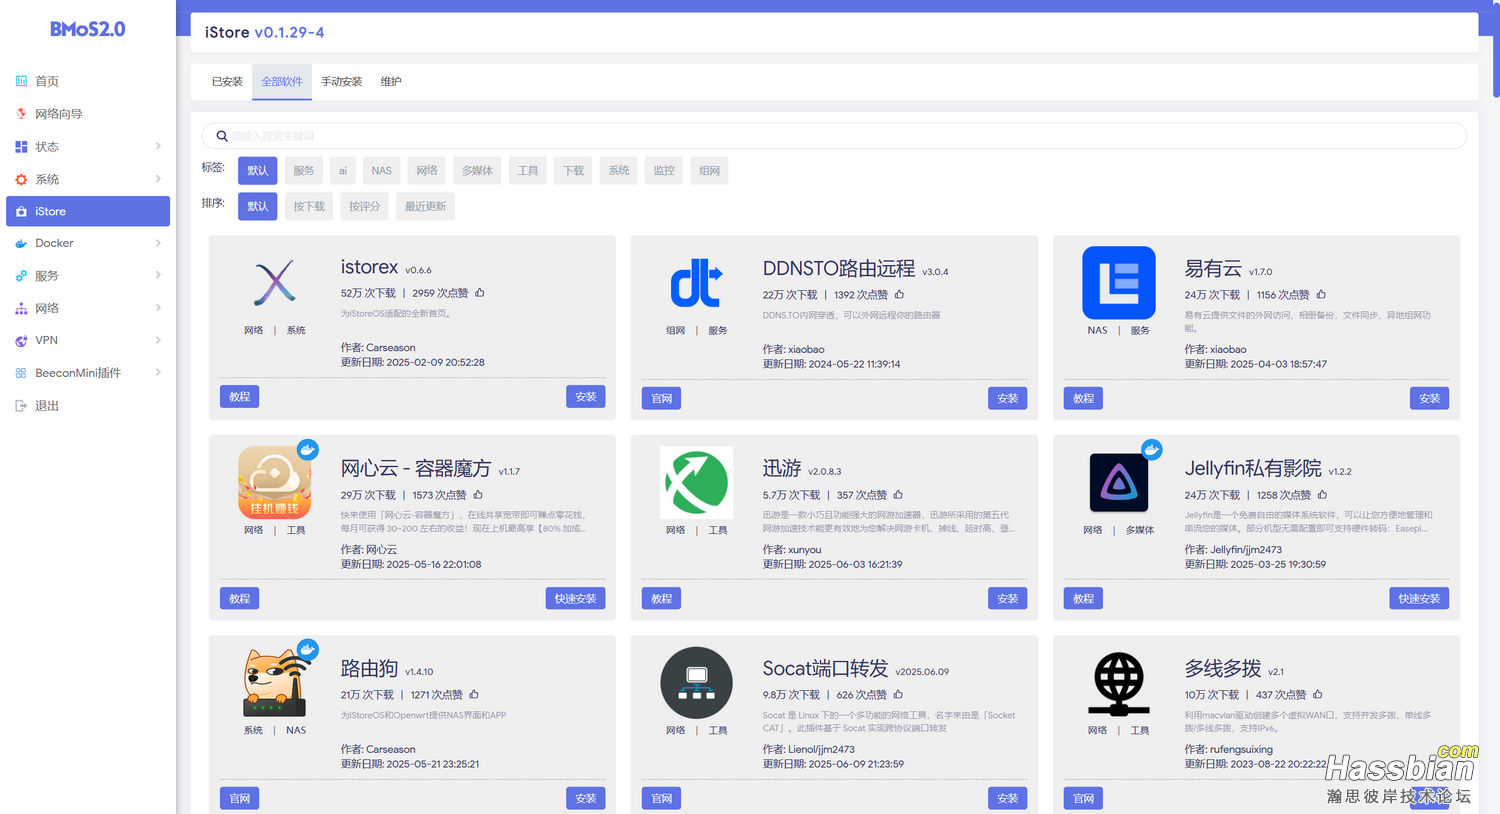This screenshot has width=1500, height=814.
Task: Open the 手动安装 tab
Action: pos(342,82)
